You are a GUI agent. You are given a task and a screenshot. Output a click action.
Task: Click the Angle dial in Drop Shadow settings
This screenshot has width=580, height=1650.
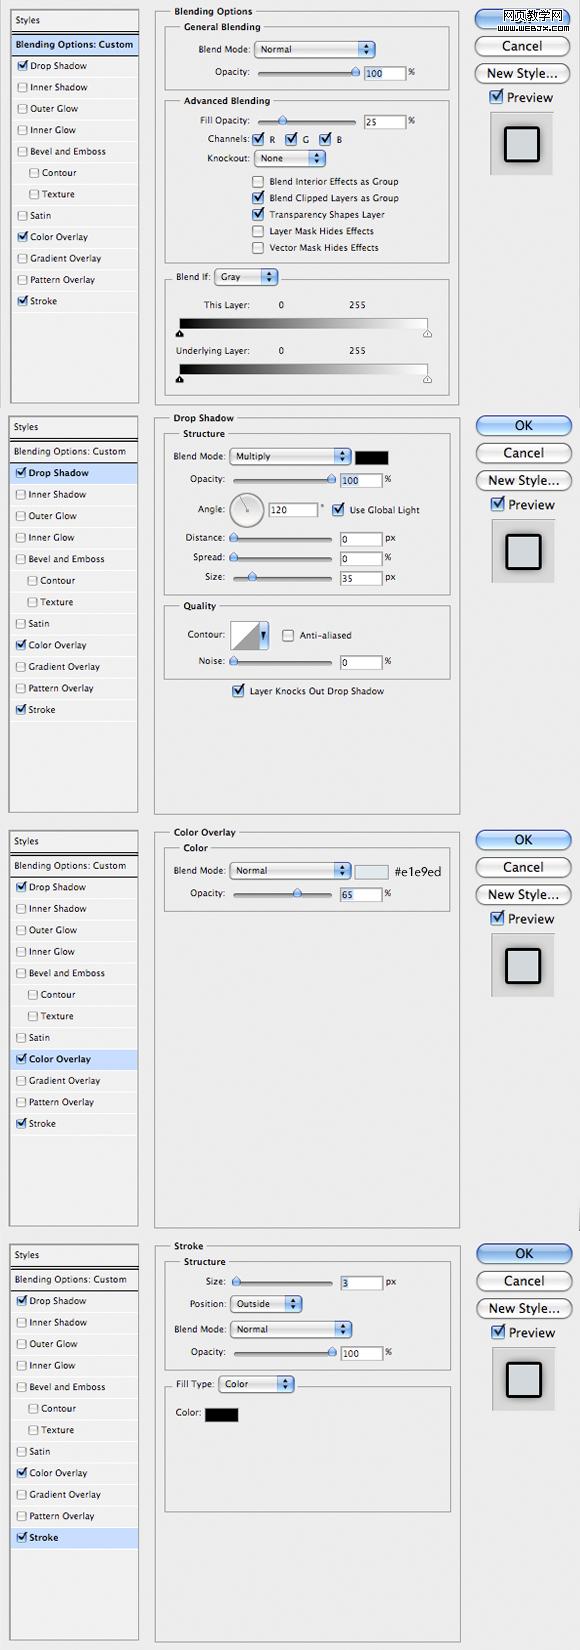(x=246, y=510)
